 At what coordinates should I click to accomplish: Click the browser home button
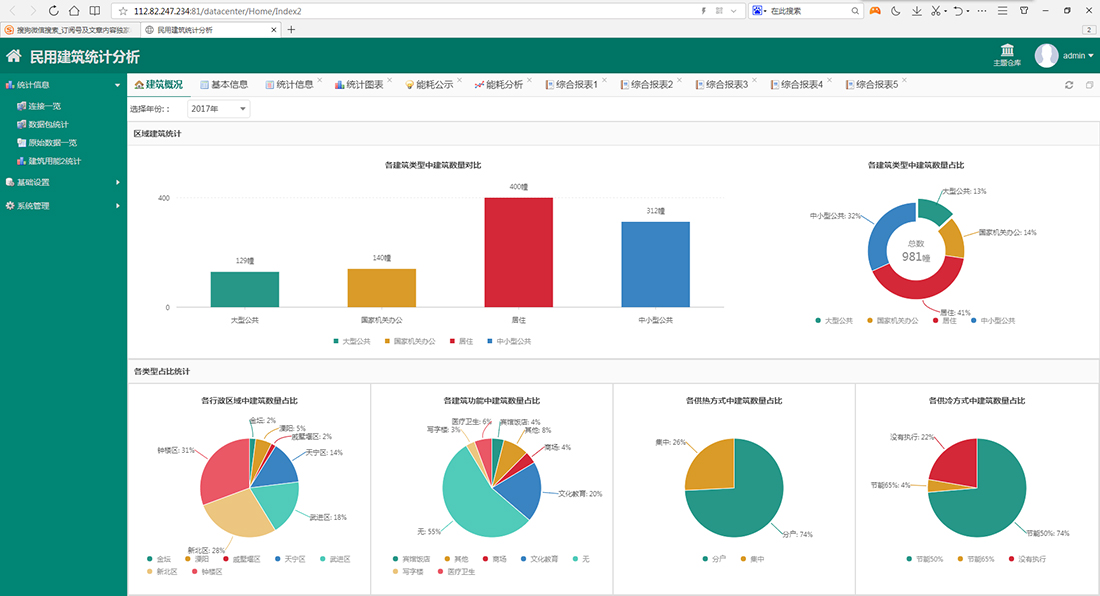pyautogui.click(x=75, y=10)
